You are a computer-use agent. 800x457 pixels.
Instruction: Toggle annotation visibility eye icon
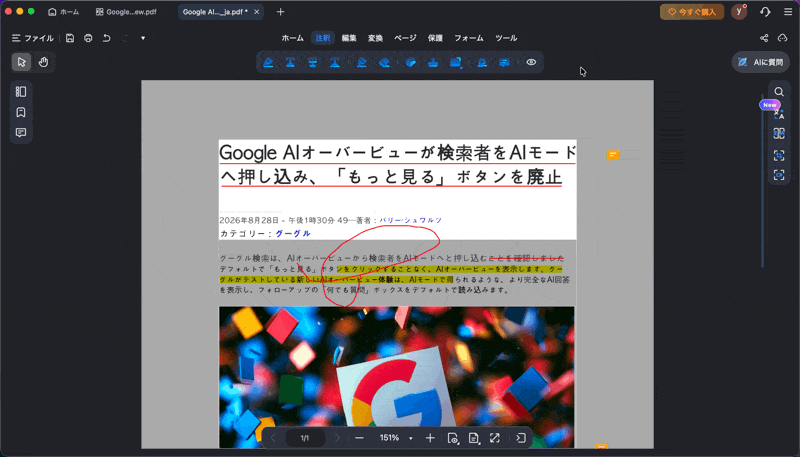pyautogui.click(x=531, y=62)
